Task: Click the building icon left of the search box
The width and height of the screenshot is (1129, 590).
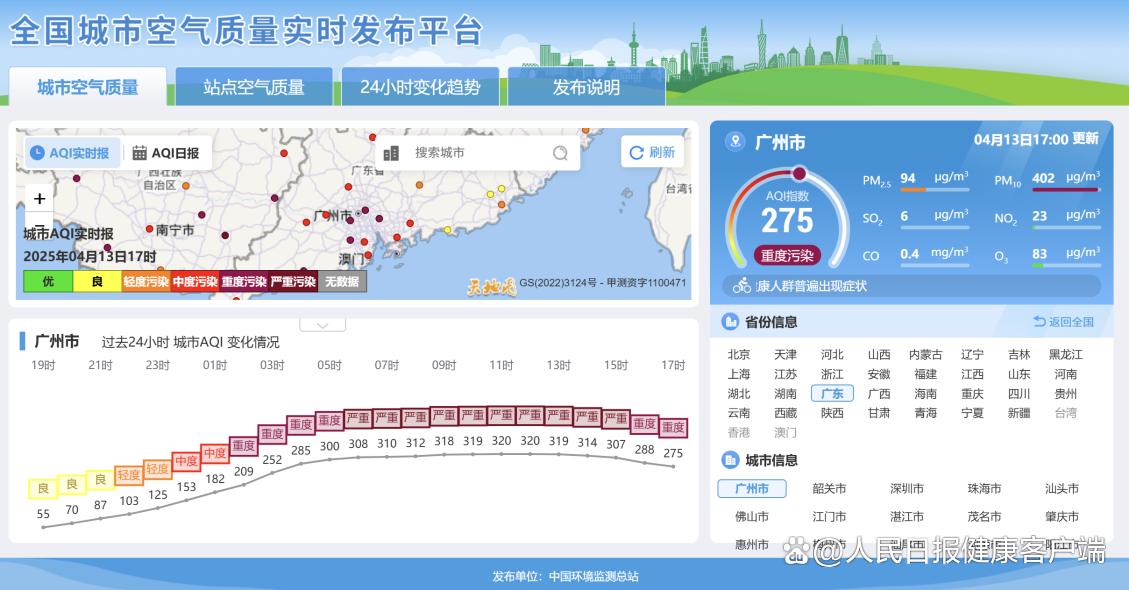Action: tap(391, 153)
